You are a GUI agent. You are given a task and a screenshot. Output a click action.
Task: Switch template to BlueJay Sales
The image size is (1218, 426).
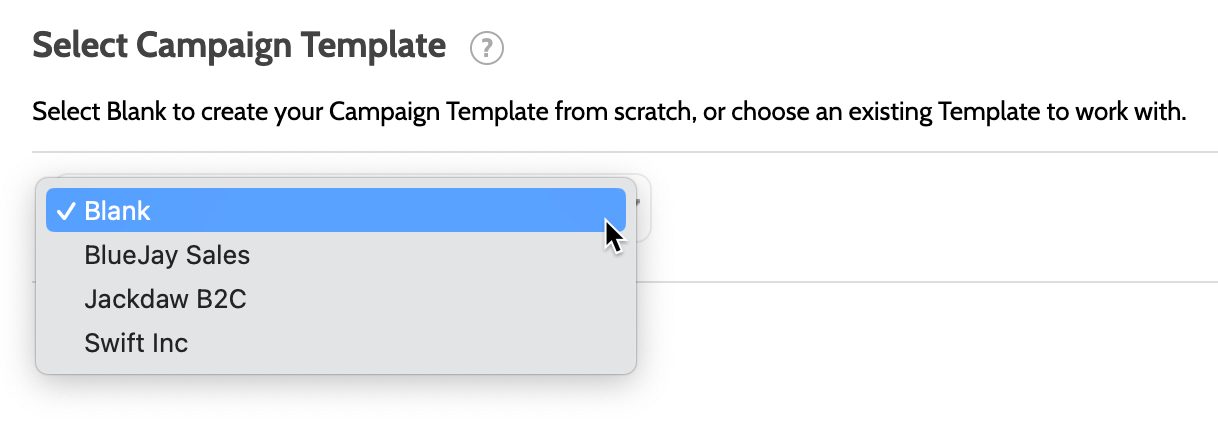(x=167, y=255)
